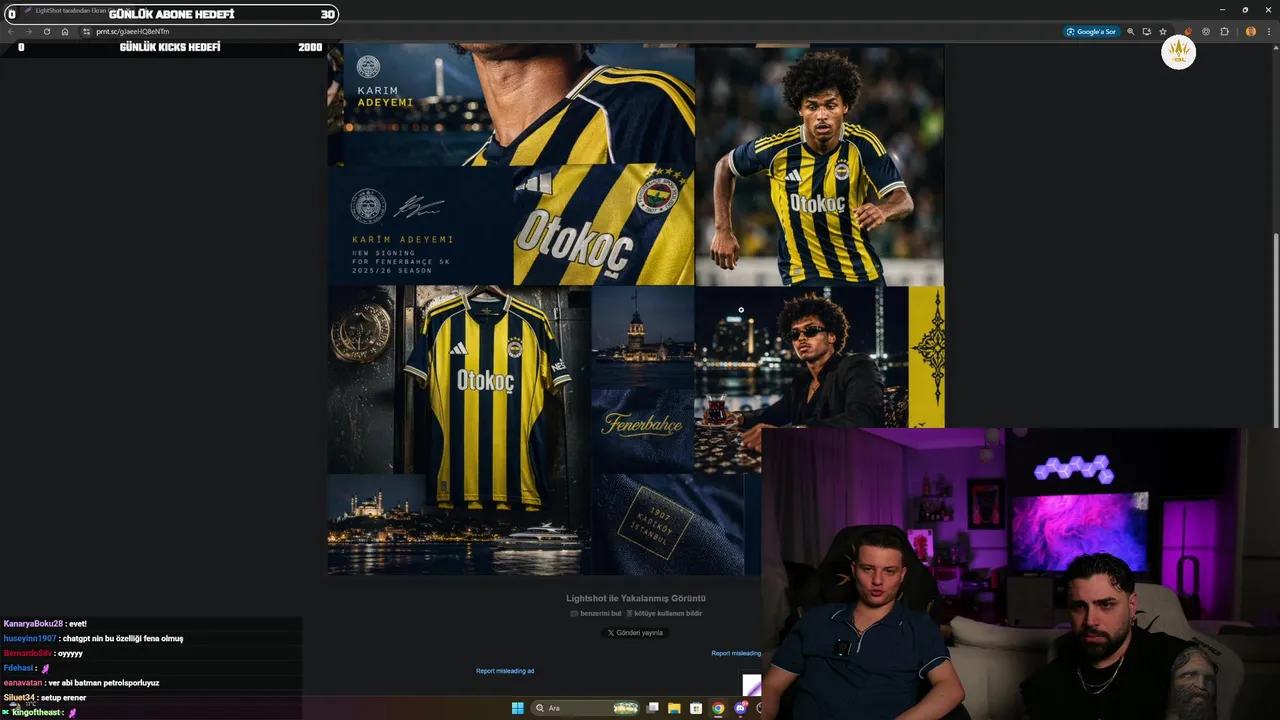The image size is (1280, 720).
Task: Click the X Gönderi yayınla button
Action: (636, 633)
